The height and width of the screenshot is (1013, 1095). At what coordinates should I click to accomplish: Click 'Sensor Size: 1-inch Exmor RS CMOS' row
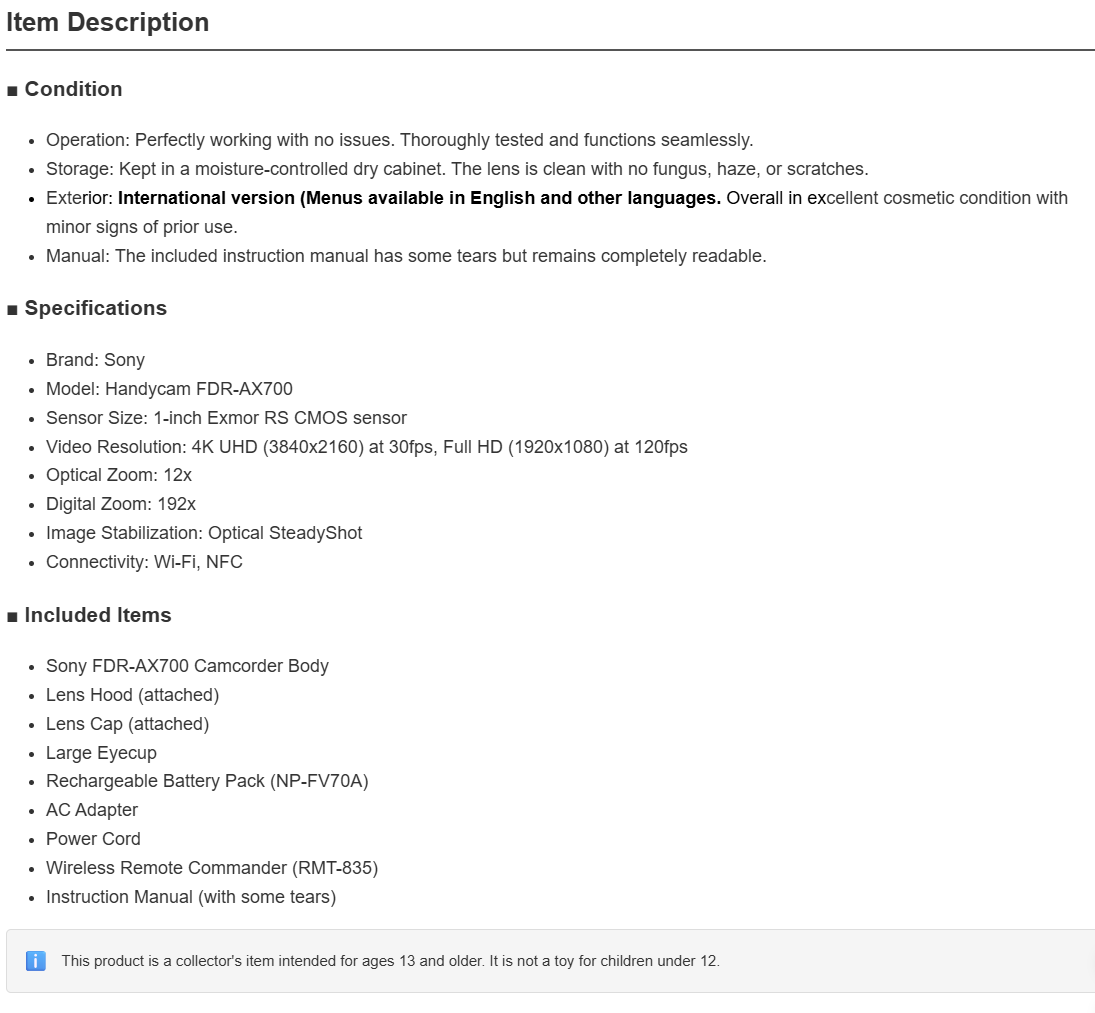(x=226, y=417)
